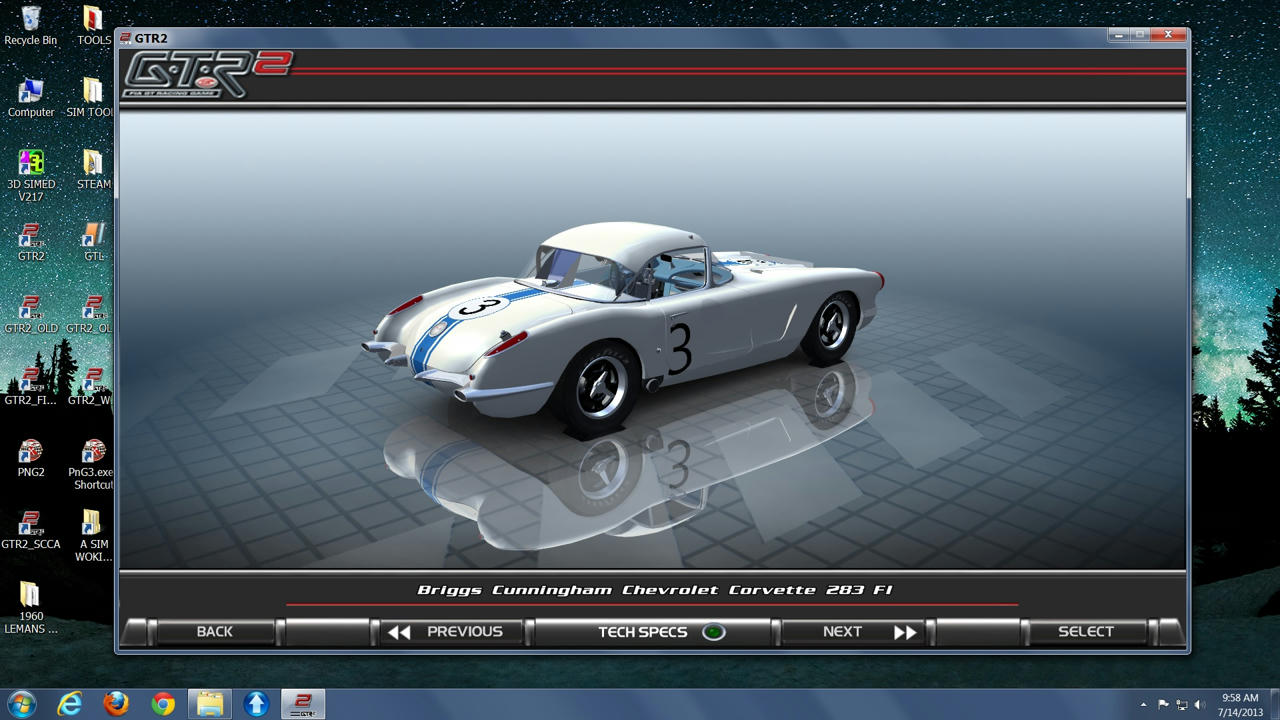Open the PnG3.exe Shortcut icon
Image resolution: width=1280 pixels, height=720 pixels.
(x=92, y=464)
